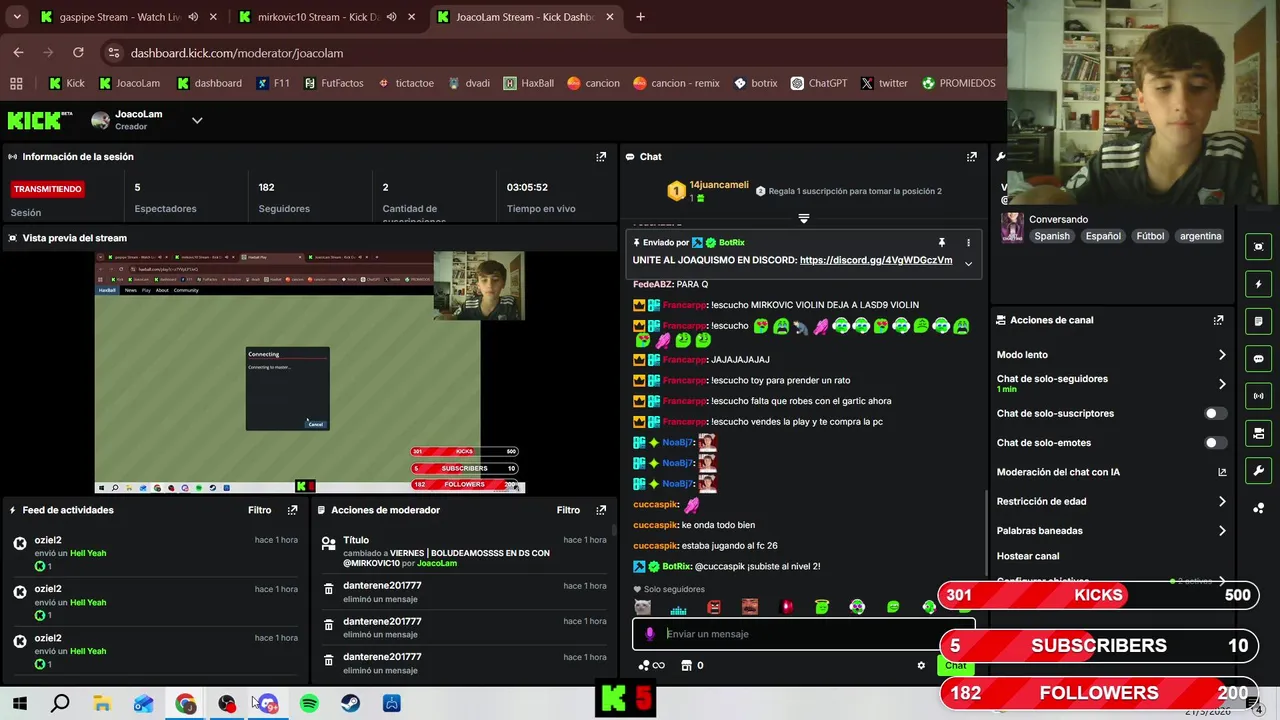This screenshot has width=1280, height=720.
Task: Click the document note sidebar icon
Action: [x=1258, y=321]
